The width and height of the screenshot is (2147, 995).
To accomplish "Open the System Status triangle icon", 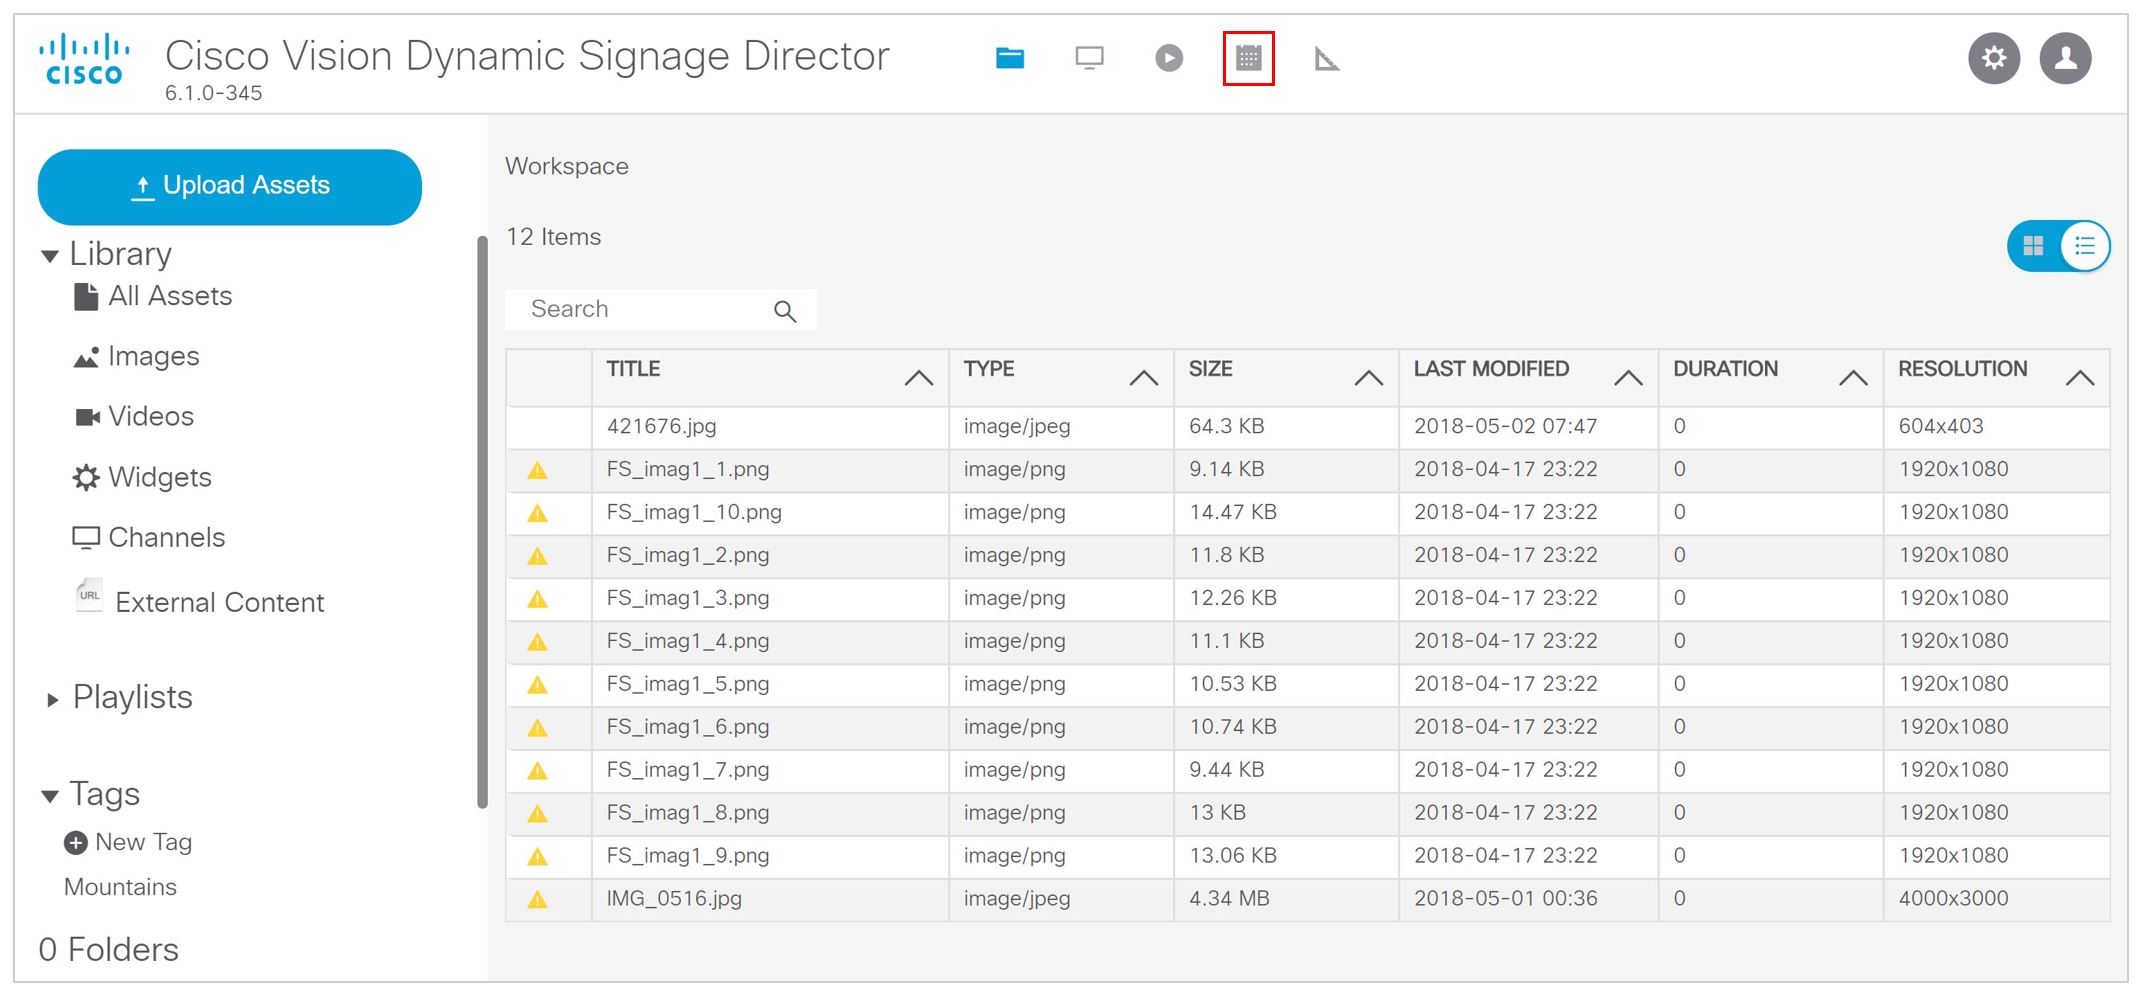I will coord(1327,58).
